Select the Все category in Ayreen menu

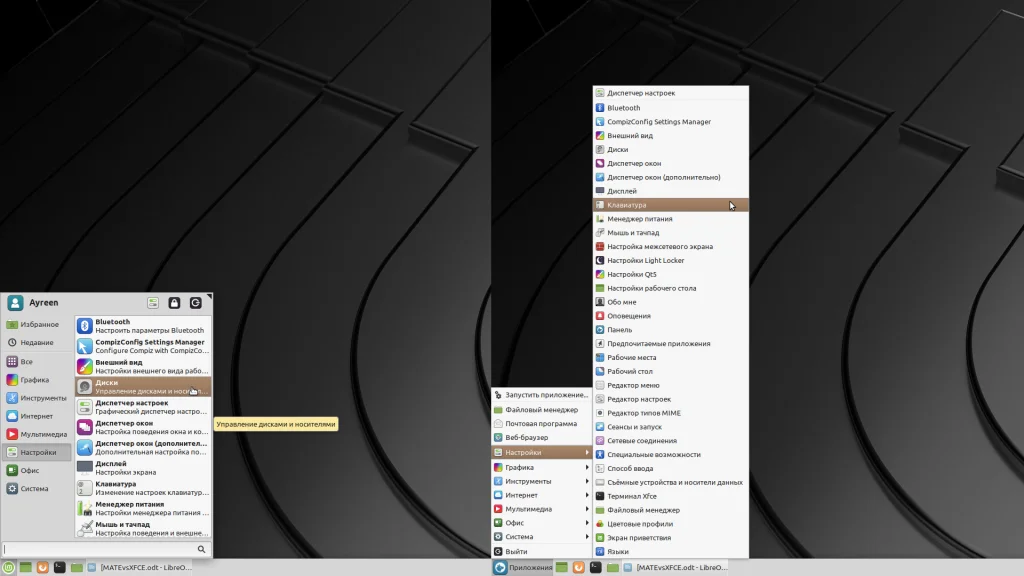(x=37, y=361)
